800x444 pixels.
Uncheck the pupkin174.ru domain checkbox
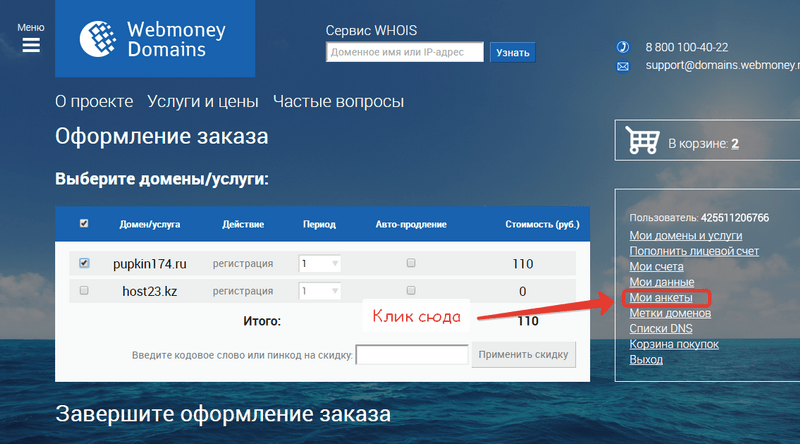coord(84,263)
